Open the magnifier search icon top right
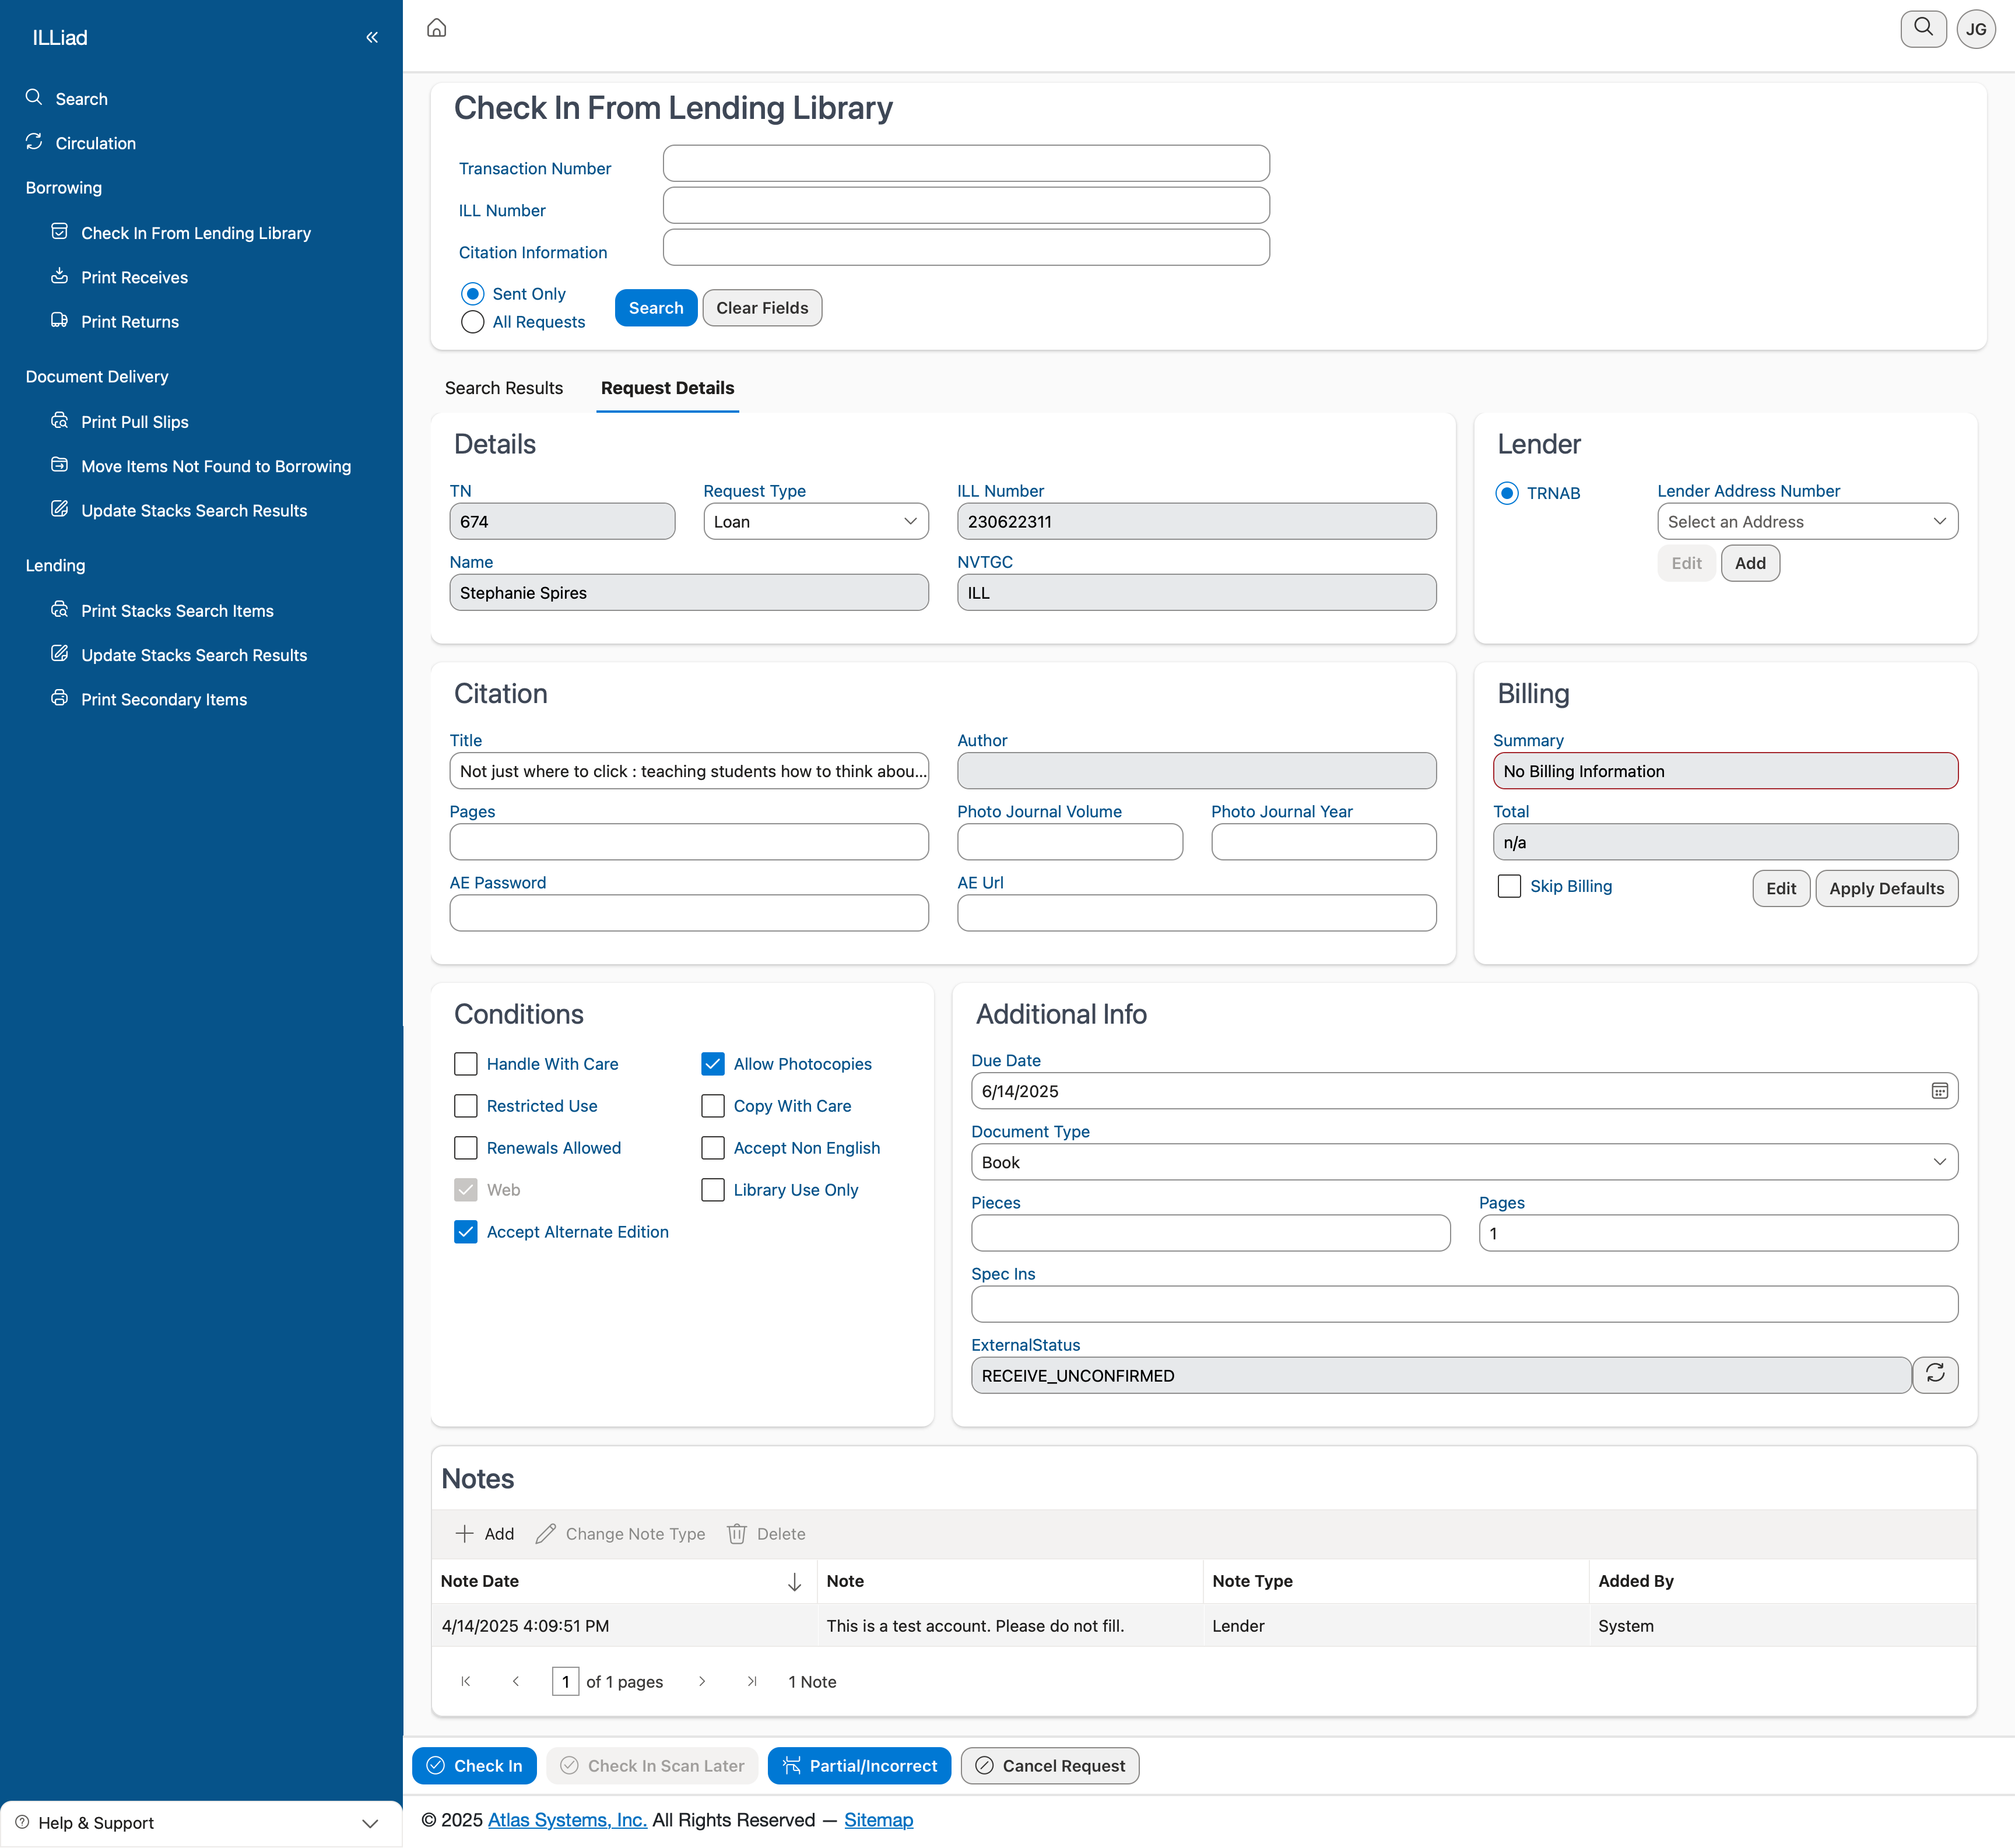Screen dimensions: 2015x1848 tap(1922, 28)
